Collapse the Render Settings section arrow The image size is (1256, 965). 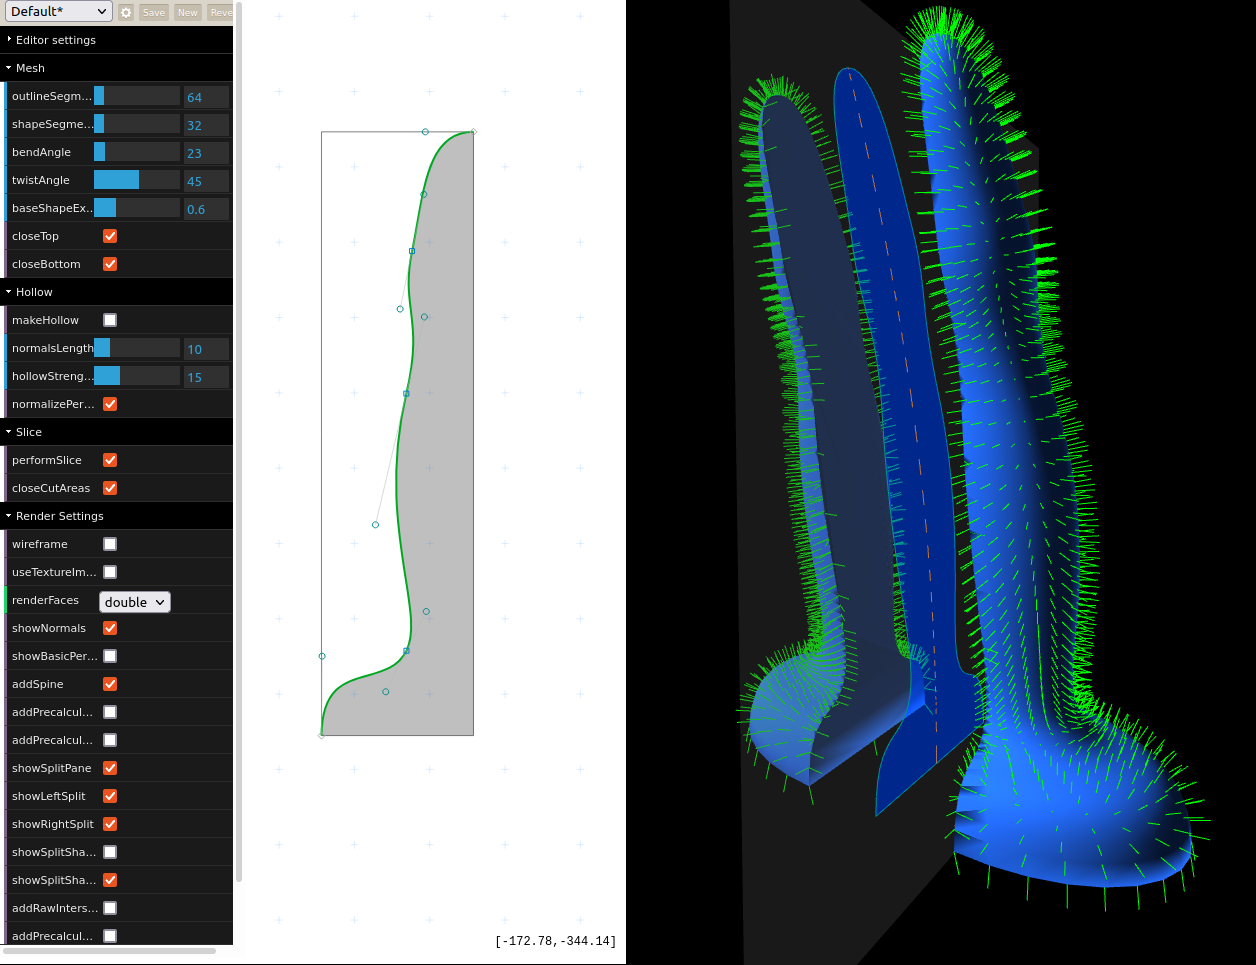pyautogui.click(x=9, y=516)
